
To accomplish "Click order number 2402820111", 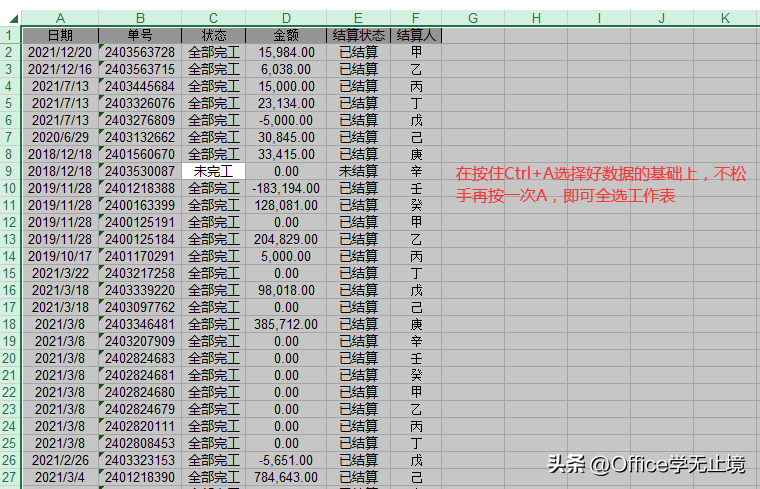I will [140, 426].
